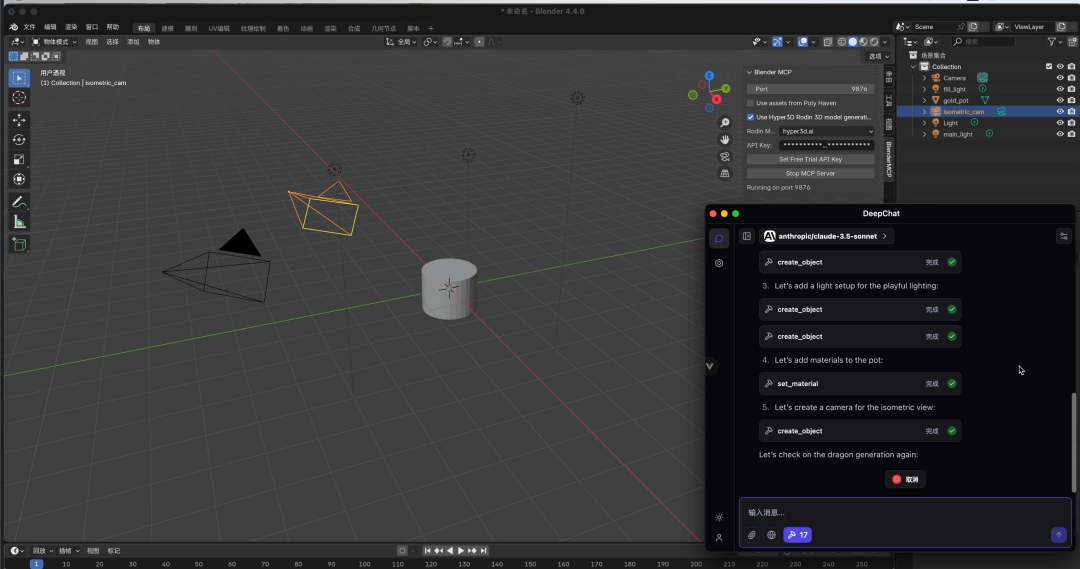This screenshot has height=569, width=1080.
Task: Open the 文件 menu
Action: (29, 27)
